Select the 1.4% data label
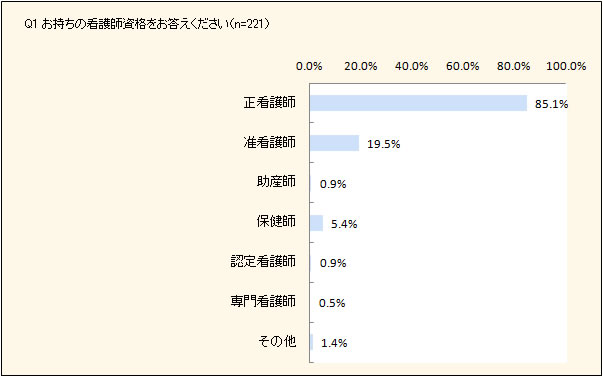The image size is (603, 377). 334,343
